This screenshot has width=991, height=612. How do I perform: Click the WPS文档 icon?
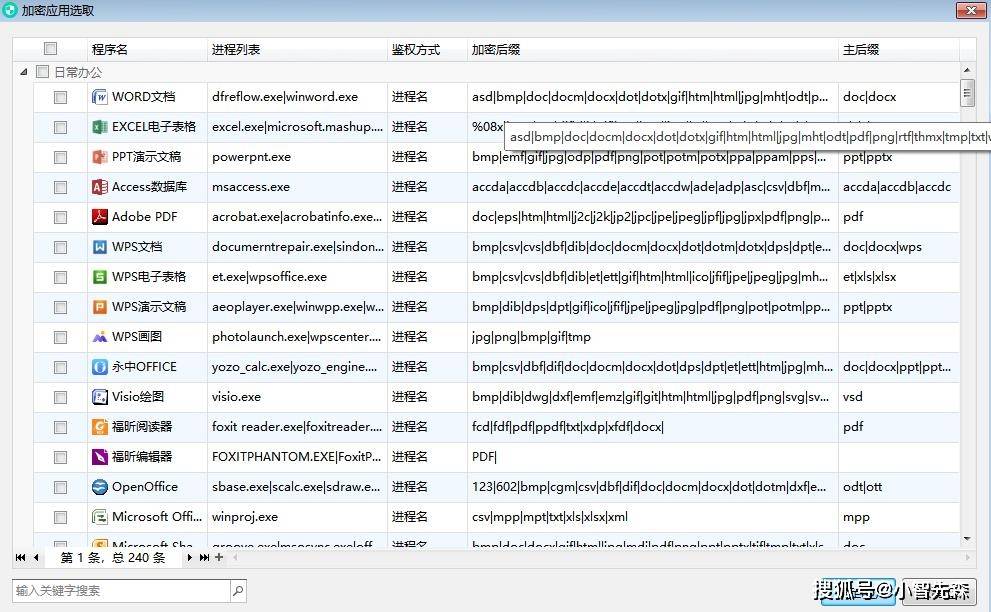(x=99, y=247)
